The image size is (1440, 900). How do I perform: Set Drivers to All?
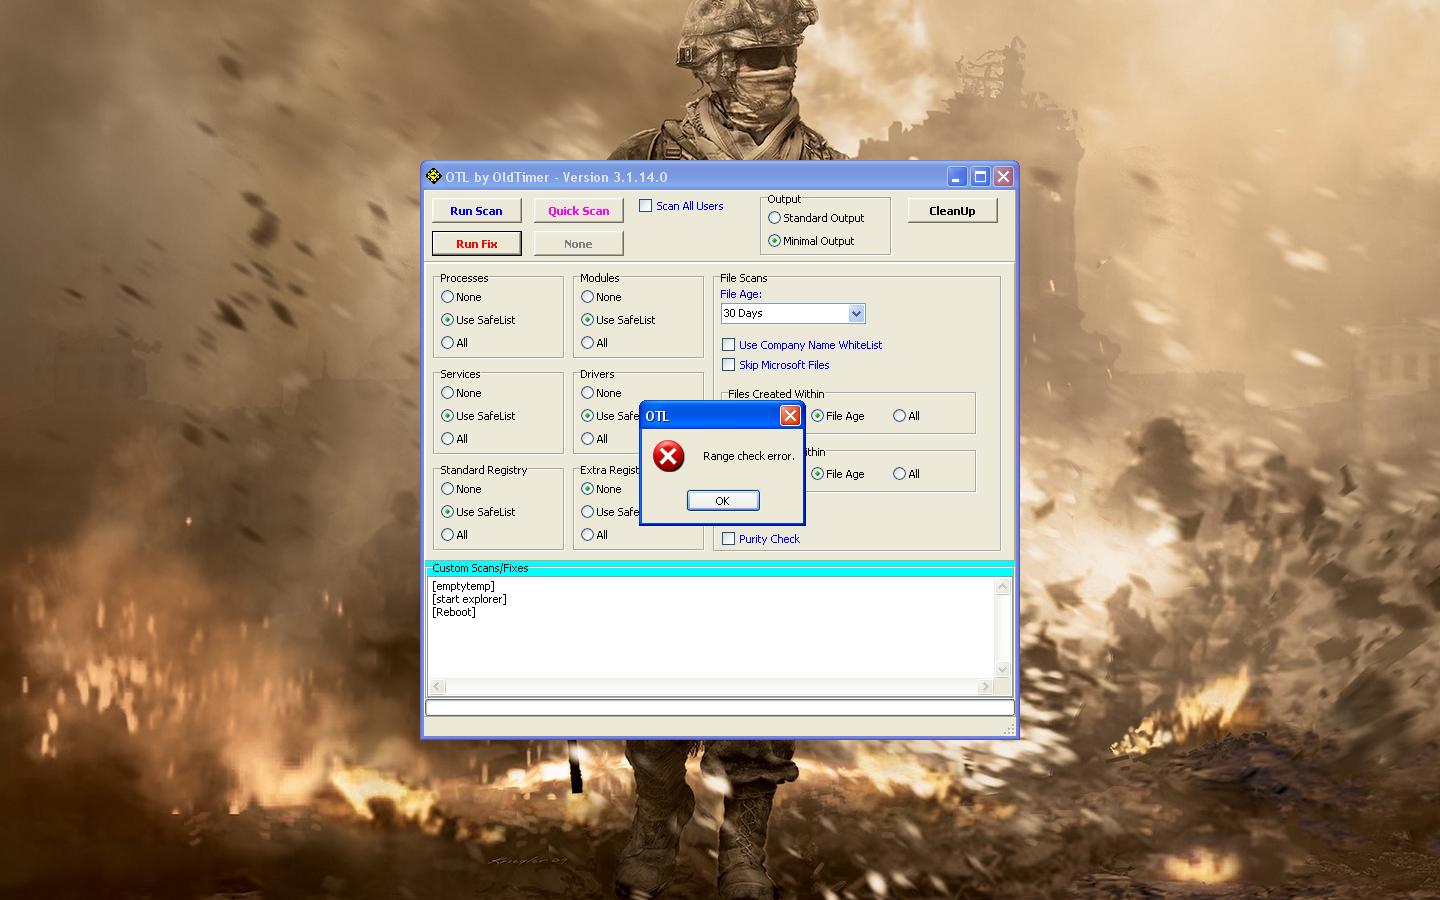coord(587,439)
